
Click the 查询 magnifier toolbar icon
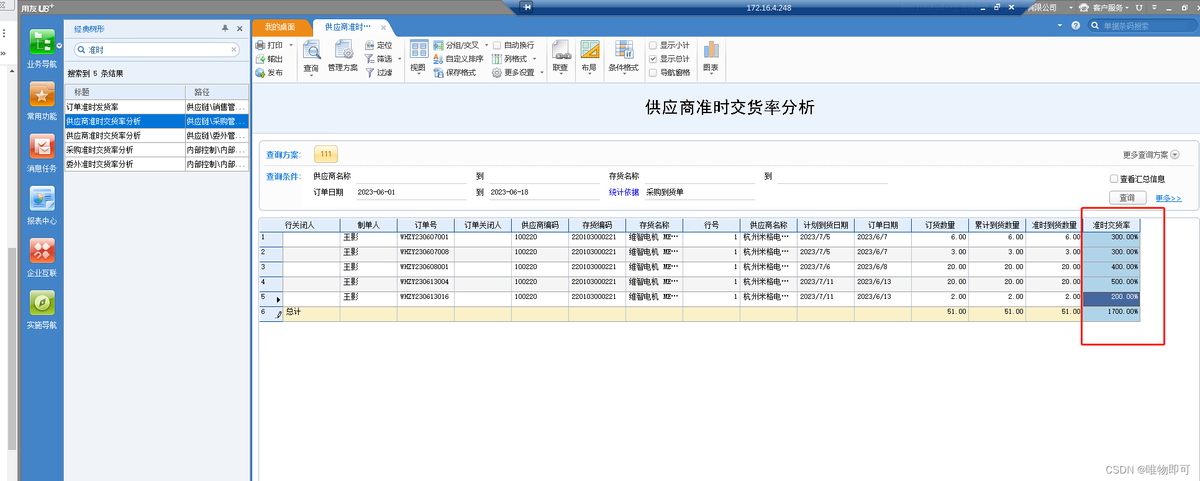[312, 52]
